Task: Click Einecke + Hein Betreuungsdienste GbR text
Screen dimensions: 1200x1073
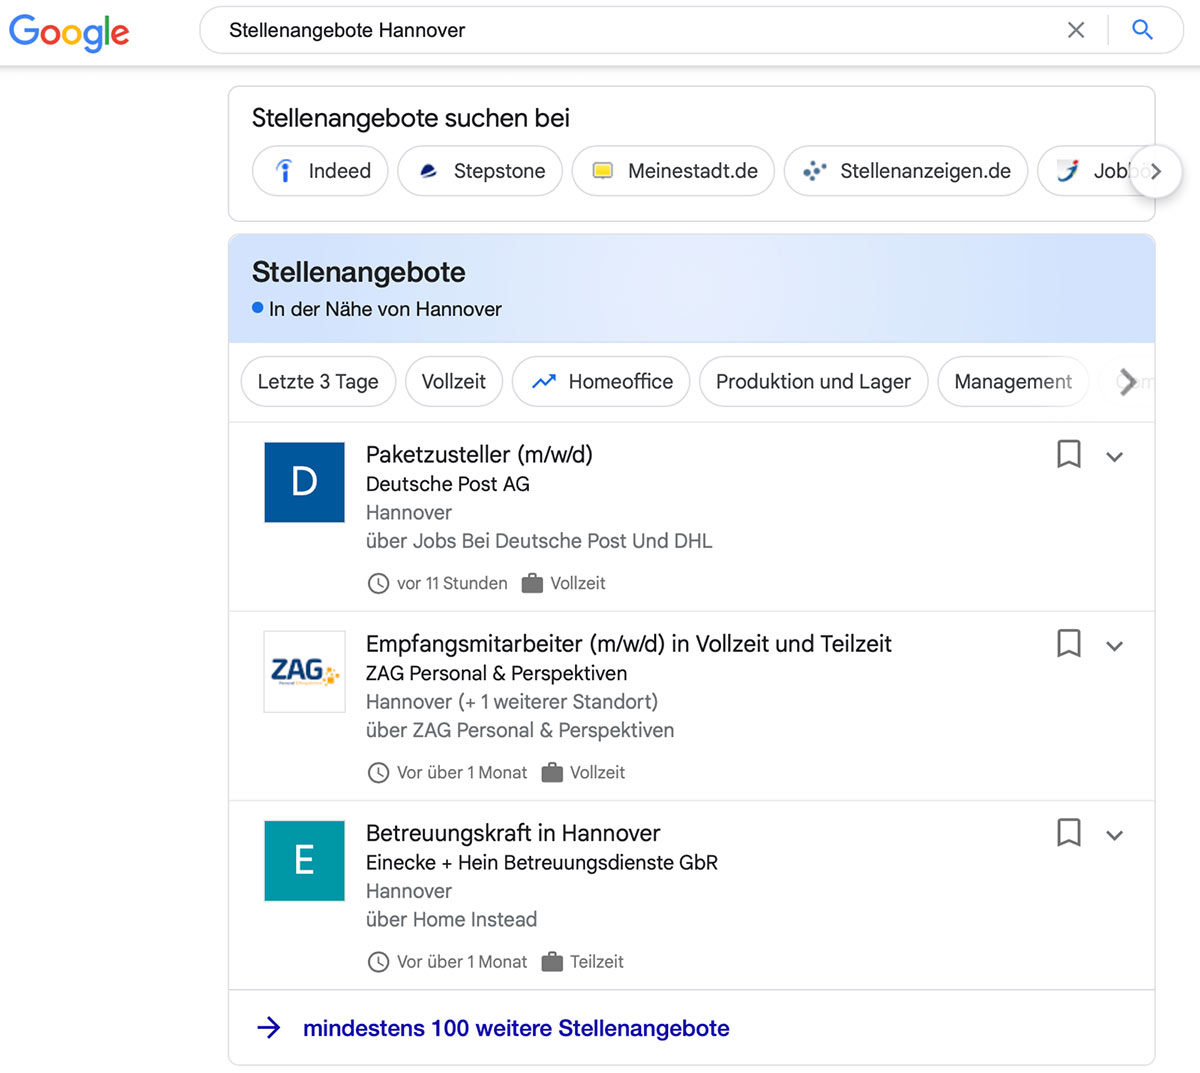Action: pos(542,862)
